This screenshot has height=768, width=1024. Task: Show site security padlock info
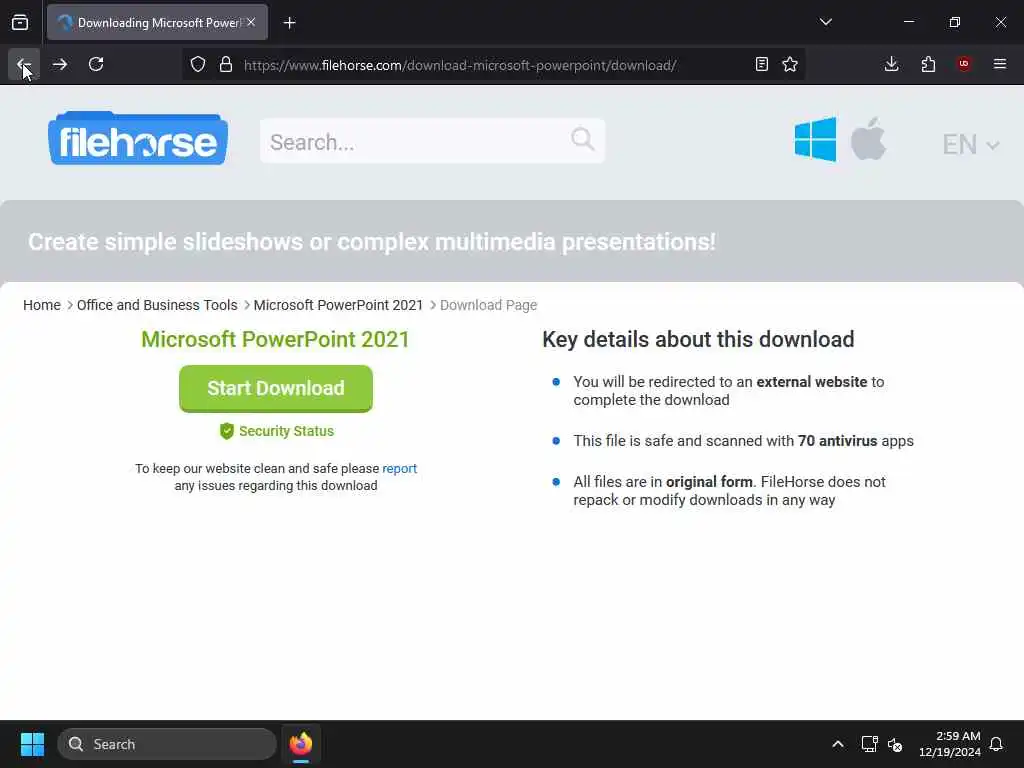(x=226, y=64)
